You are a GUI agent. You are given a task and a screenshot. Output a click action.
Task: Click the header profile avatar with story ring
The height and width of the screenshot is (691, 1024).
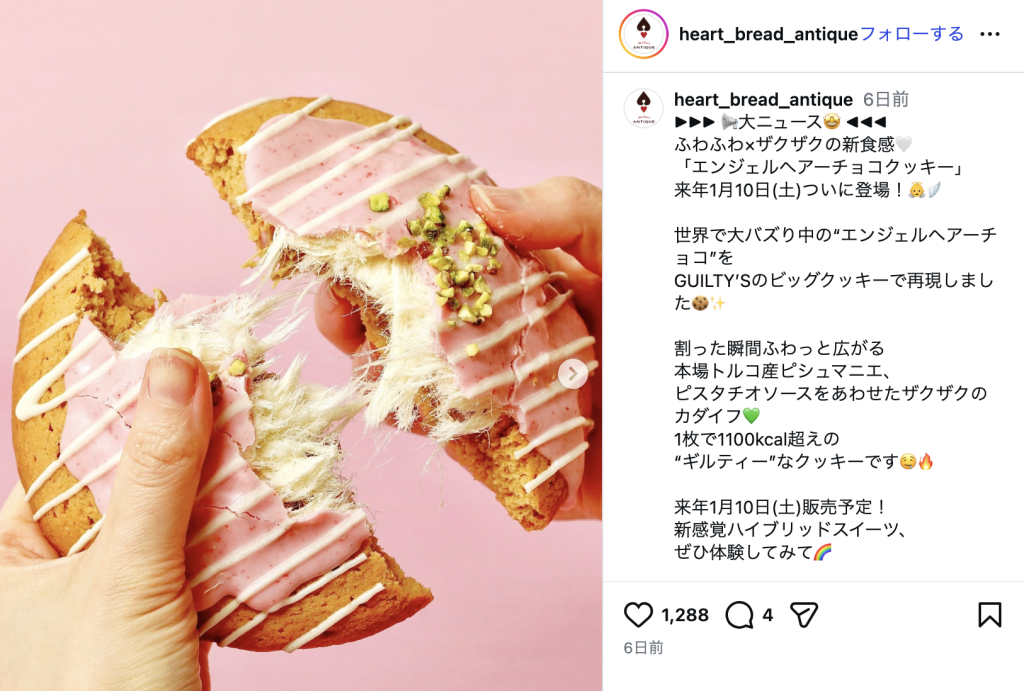coord(643,34)
